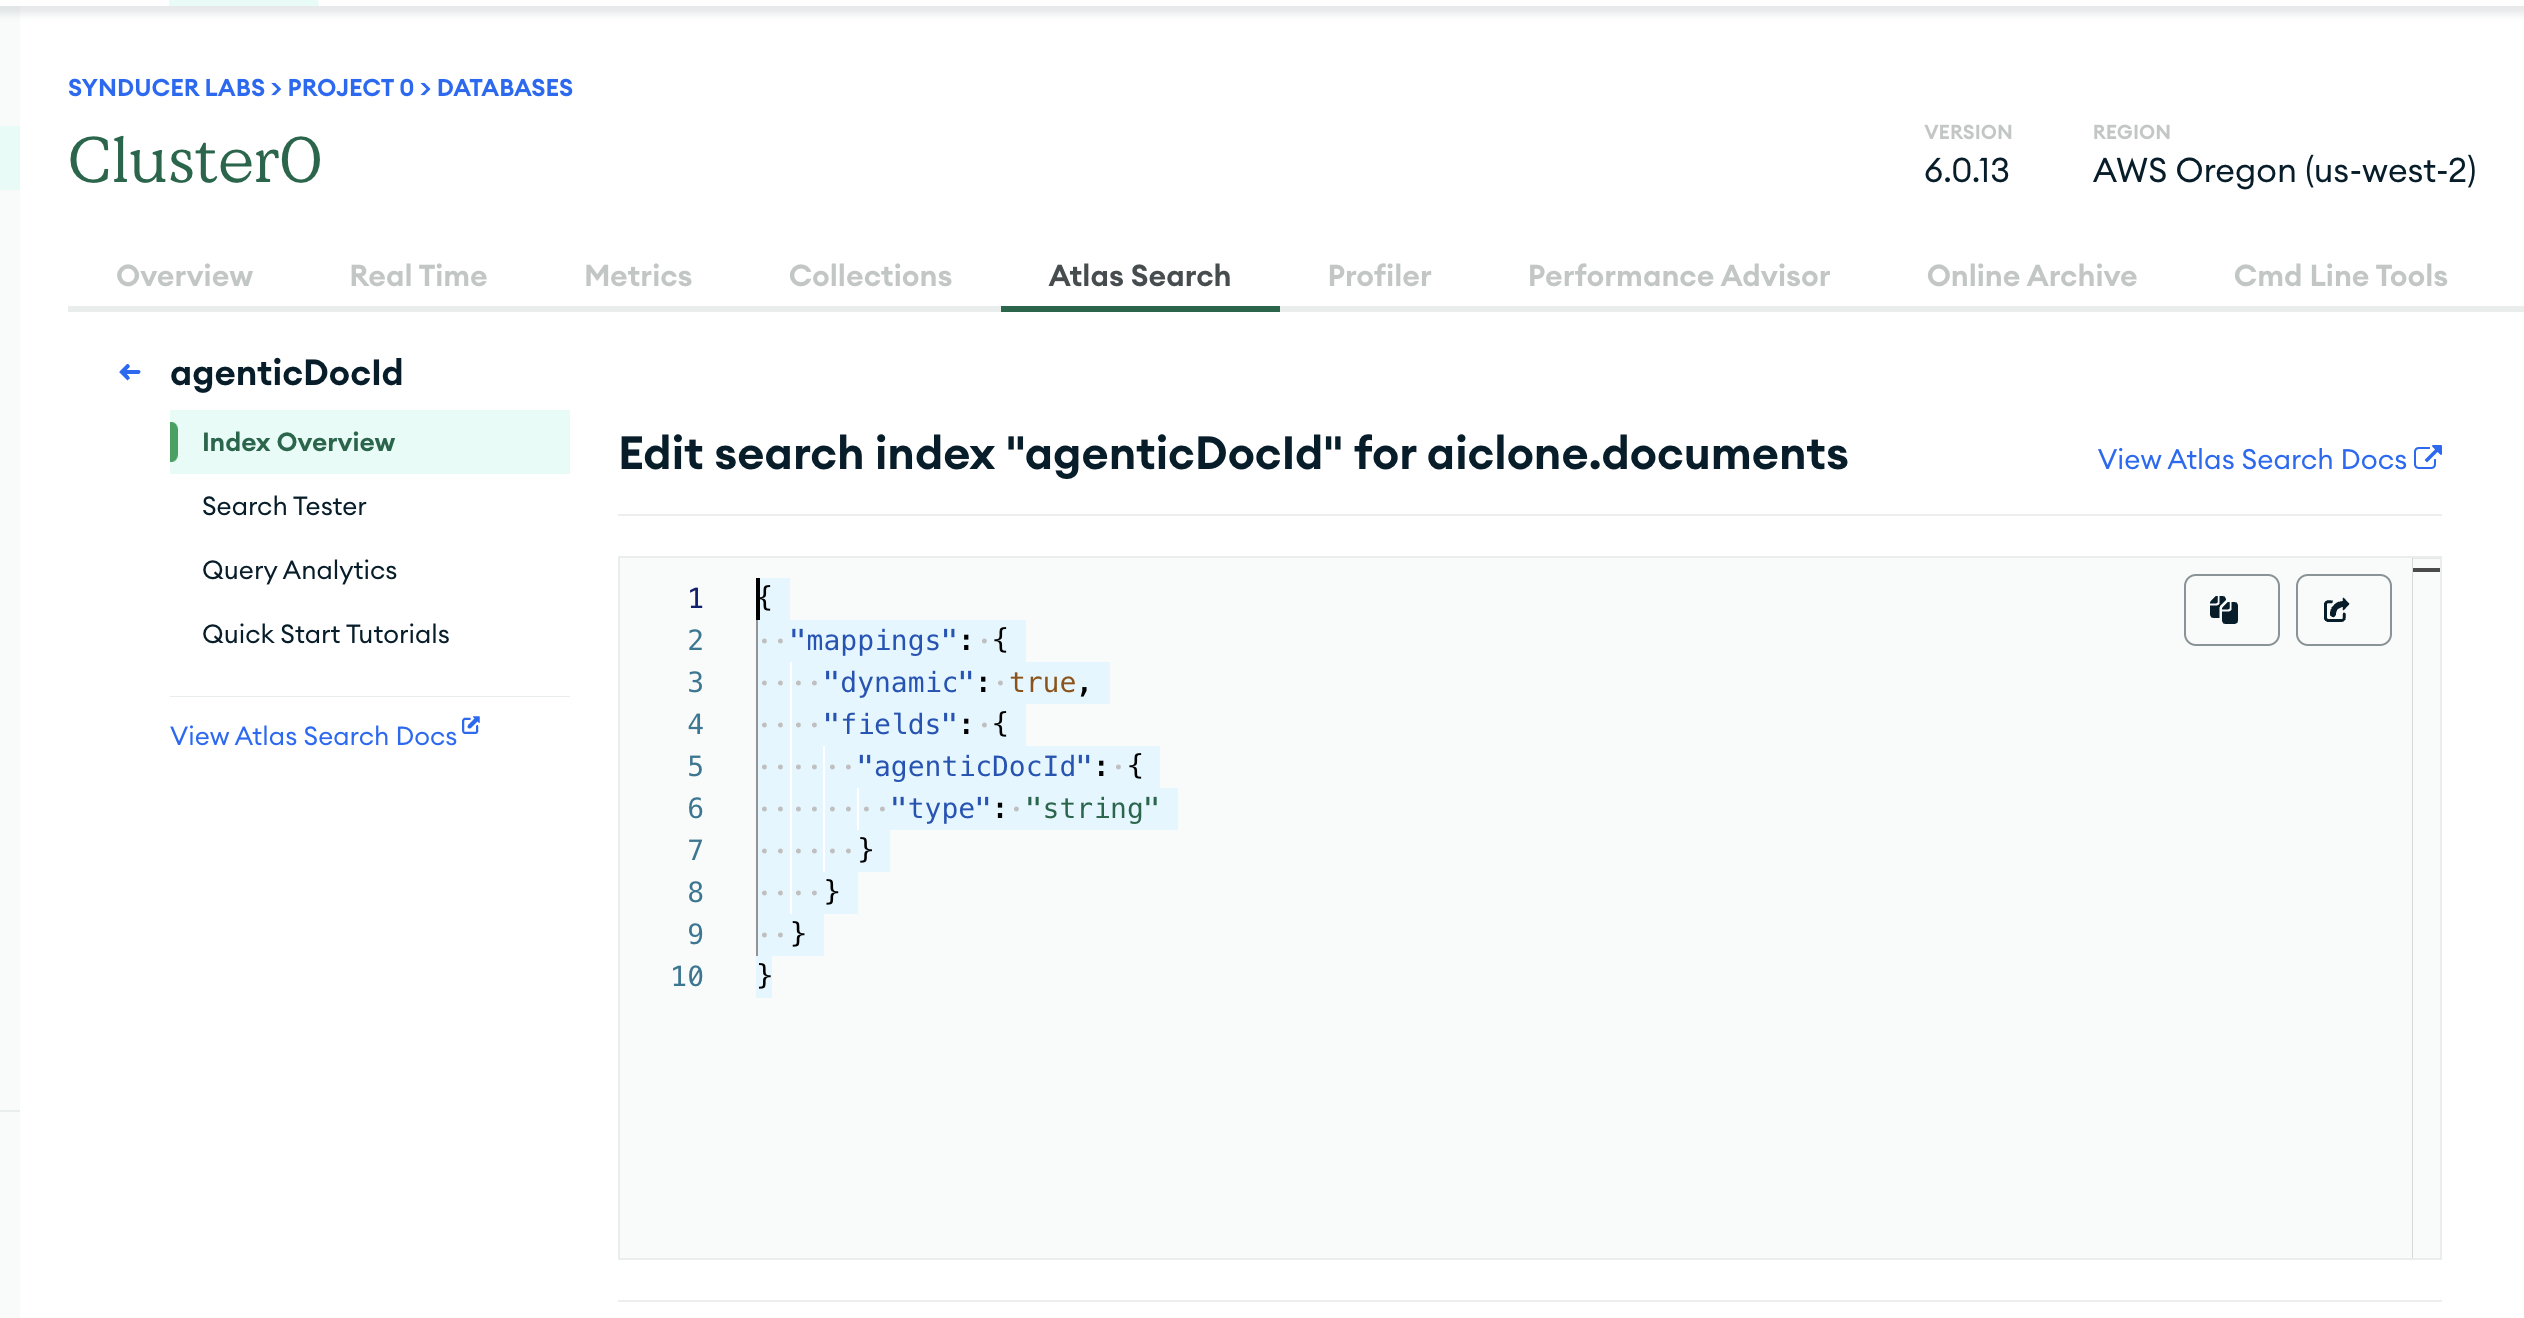Open Query Analytics in the sidebar

click(x=299, y=570)
